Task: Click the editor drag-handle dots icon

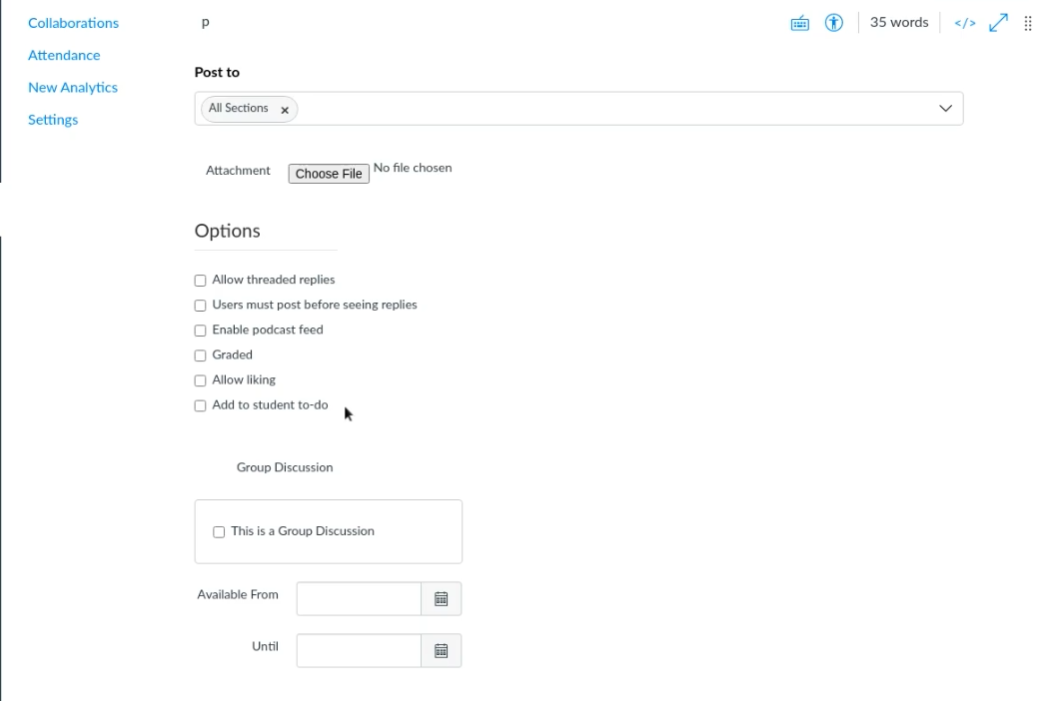Action: click(x=1028, y=23)
